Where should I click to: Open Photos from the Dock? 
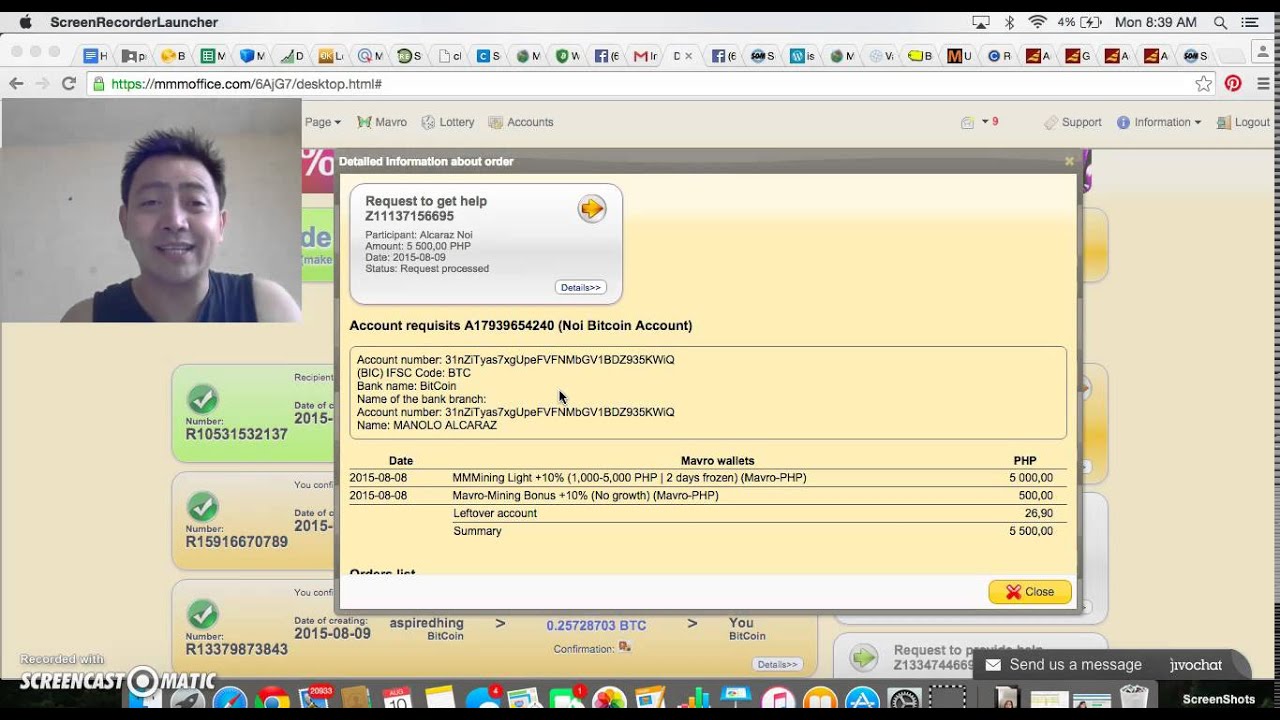click(608, 699)
